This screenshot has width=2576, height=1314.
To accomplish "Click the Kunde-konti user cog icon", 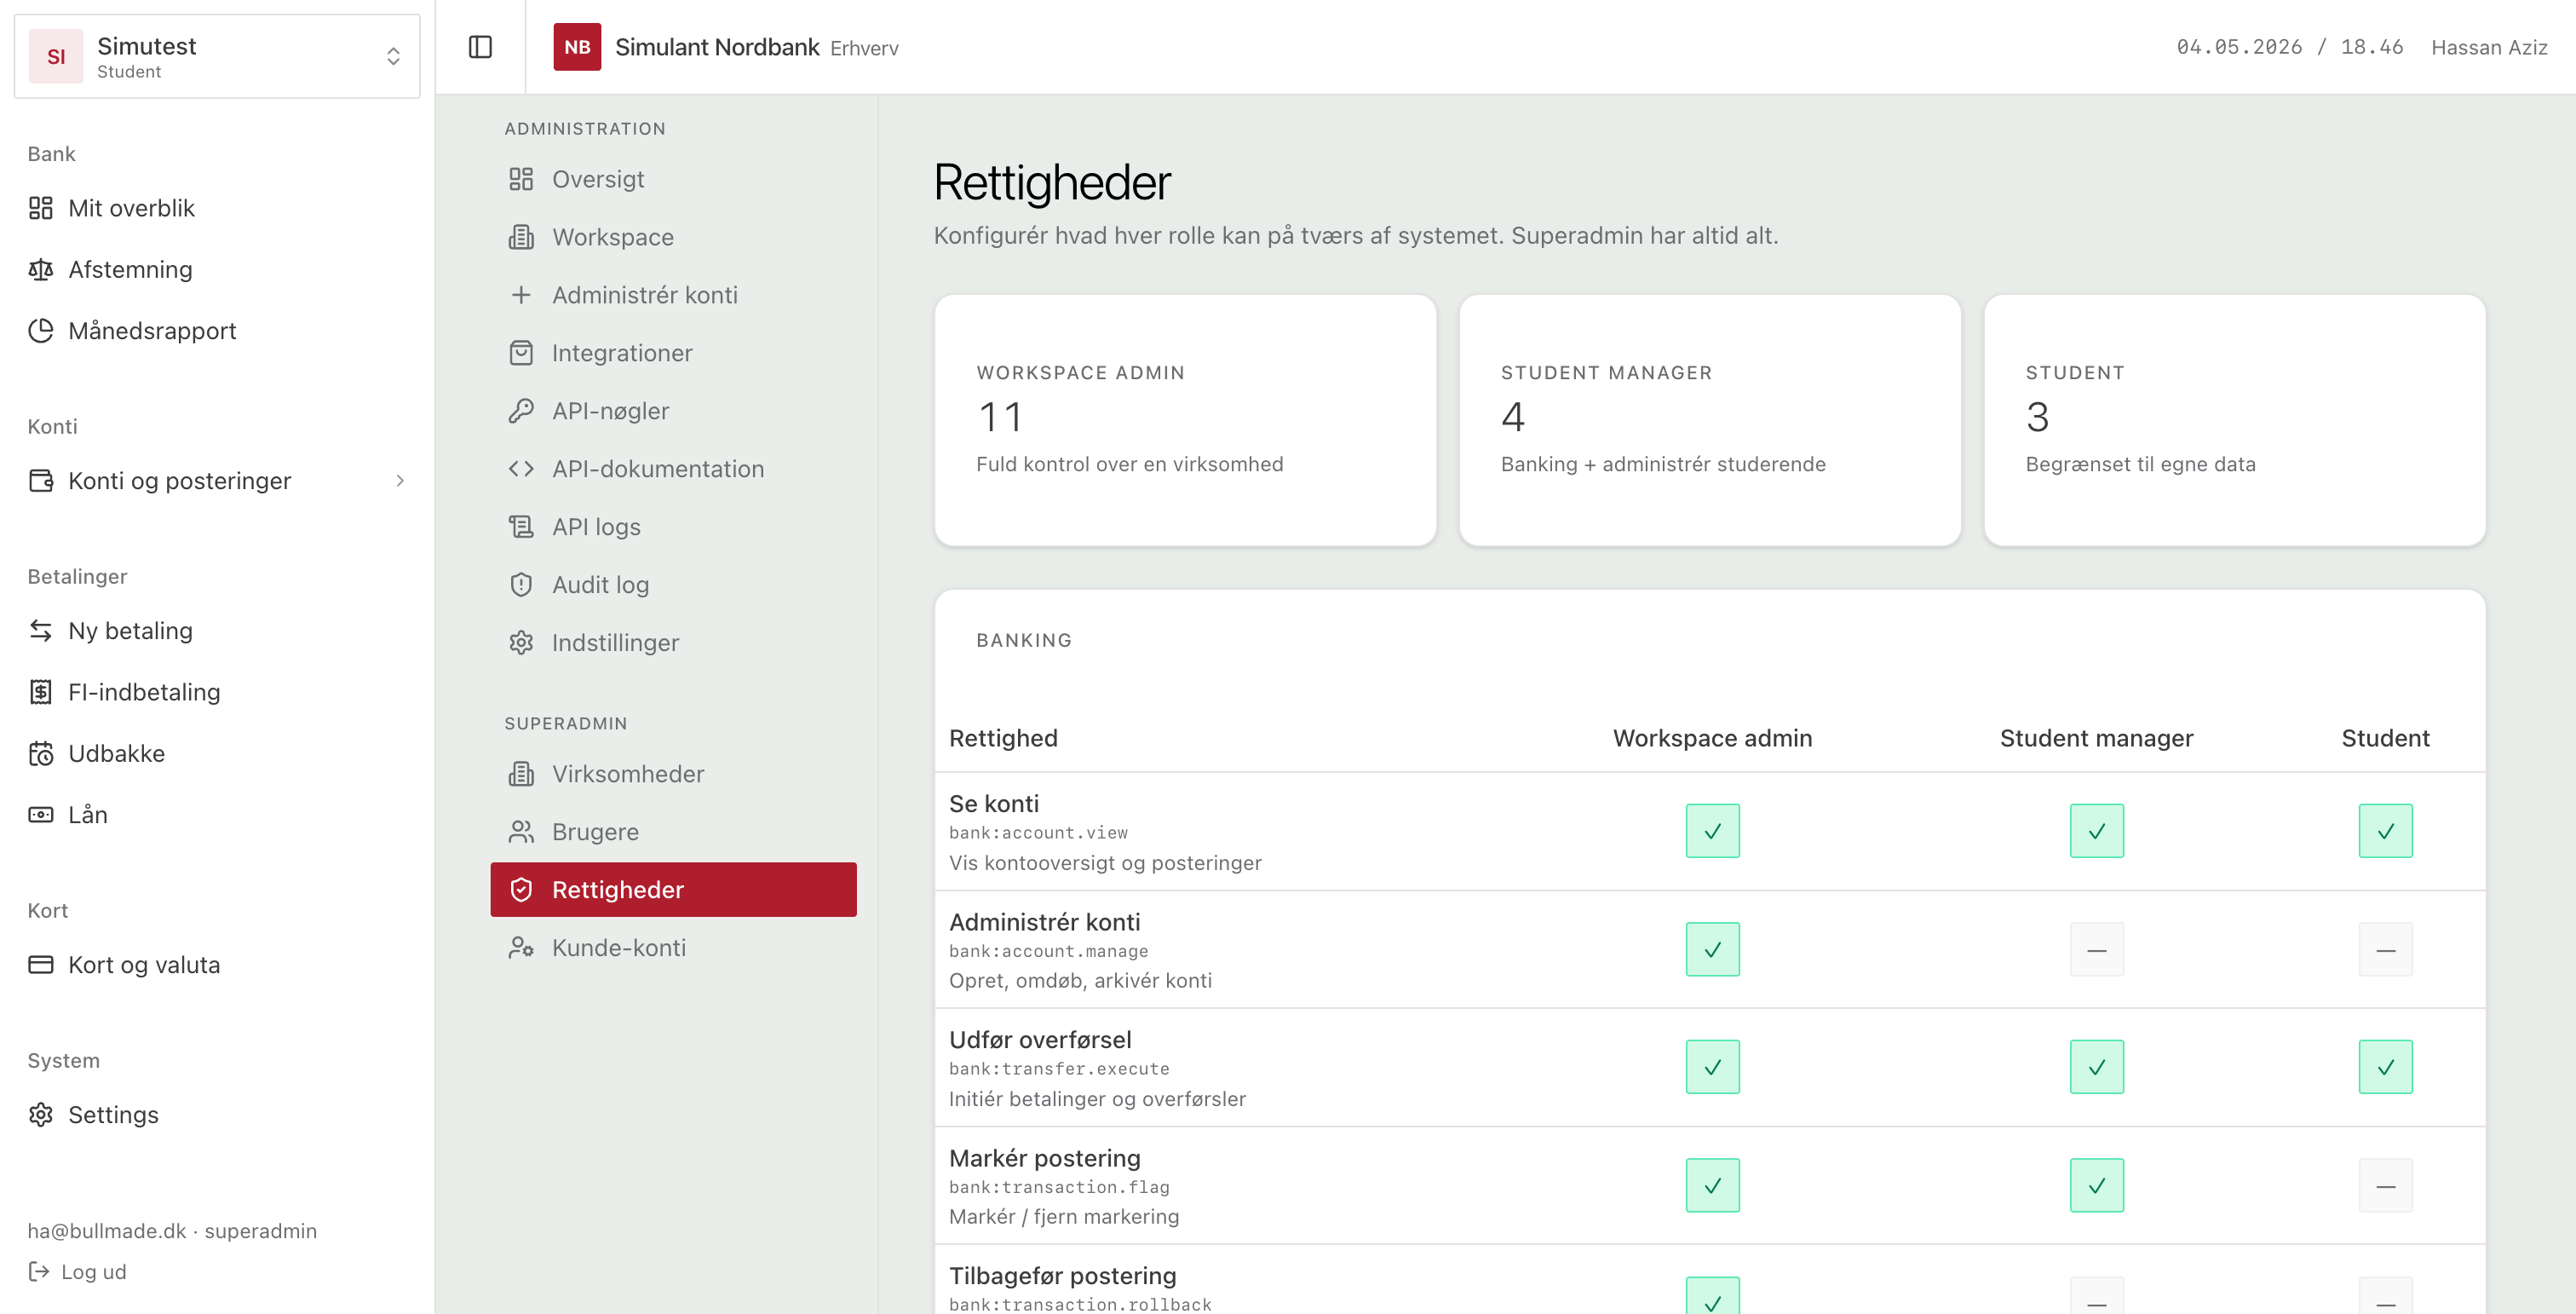I will [x=521, y=948].
